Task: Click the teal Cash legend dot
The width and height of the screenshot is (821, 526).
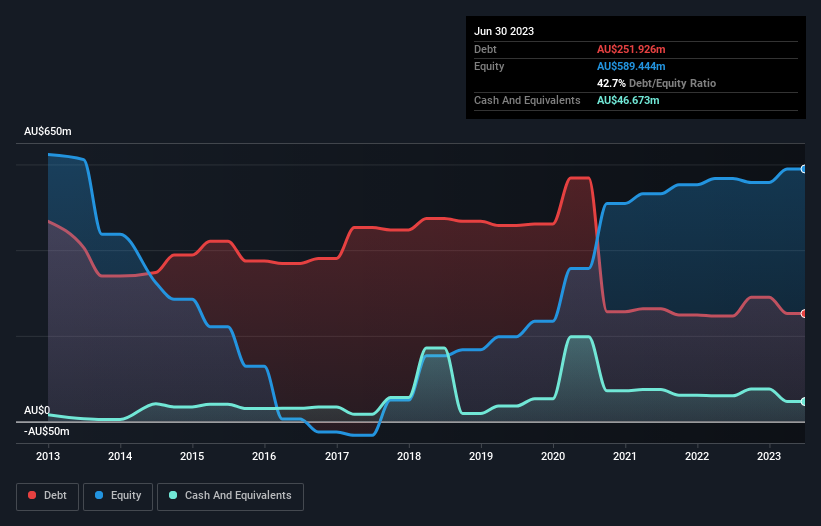Action: (173, 495)
